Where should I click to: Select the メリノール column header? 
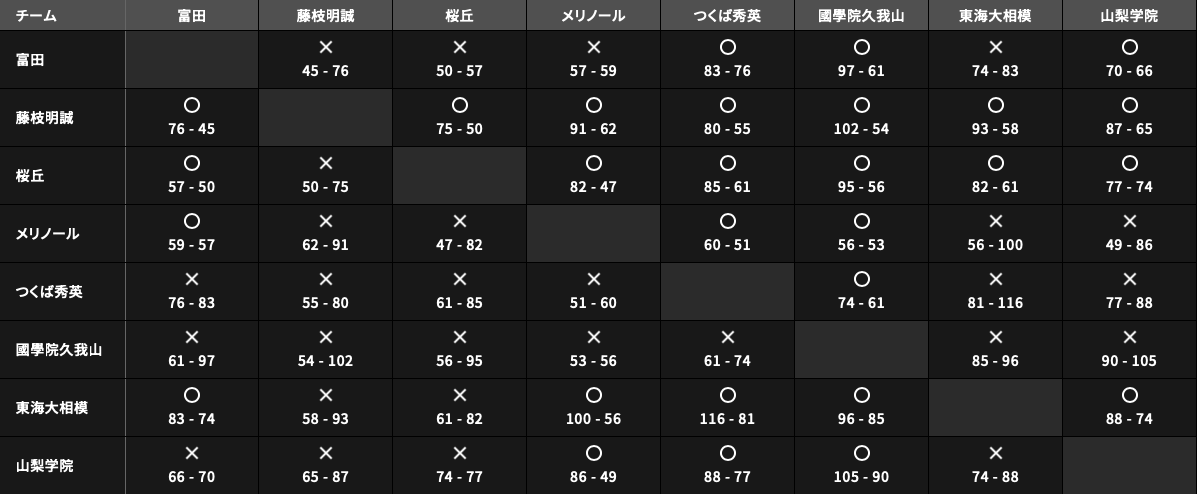593,16
